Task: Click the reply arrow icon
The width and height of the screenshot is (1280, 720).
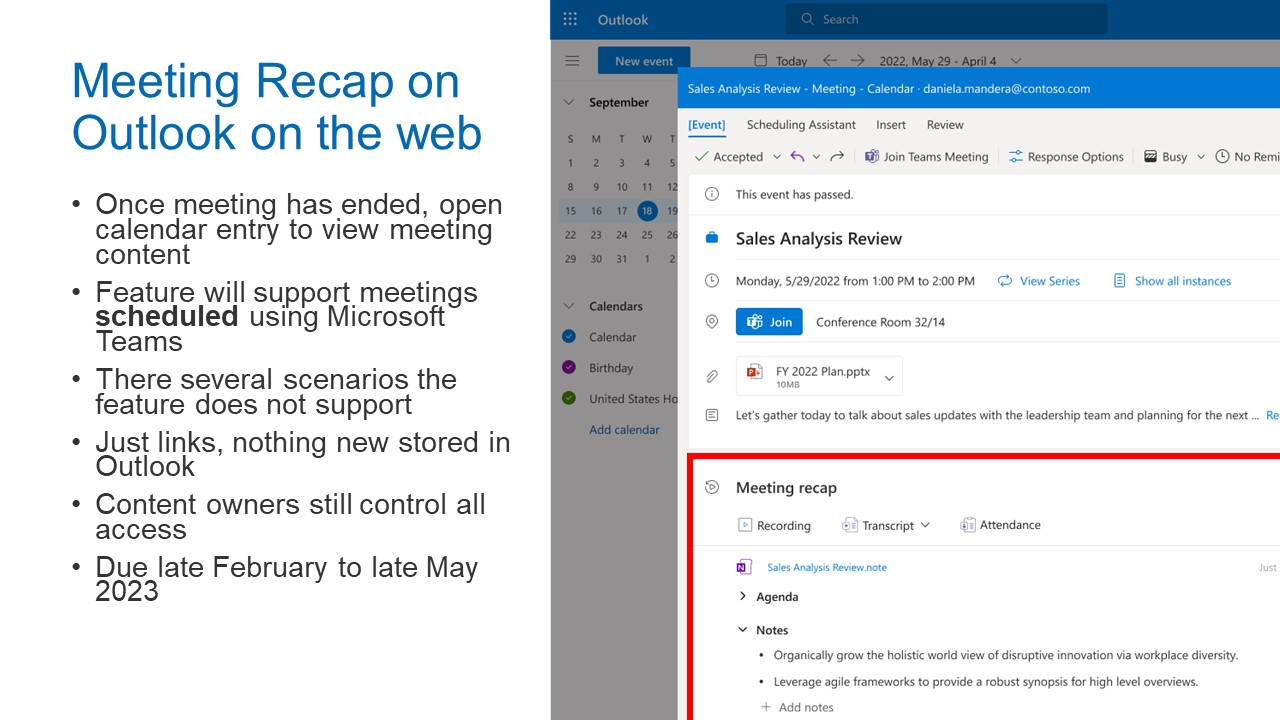Action: pos(797,157)
